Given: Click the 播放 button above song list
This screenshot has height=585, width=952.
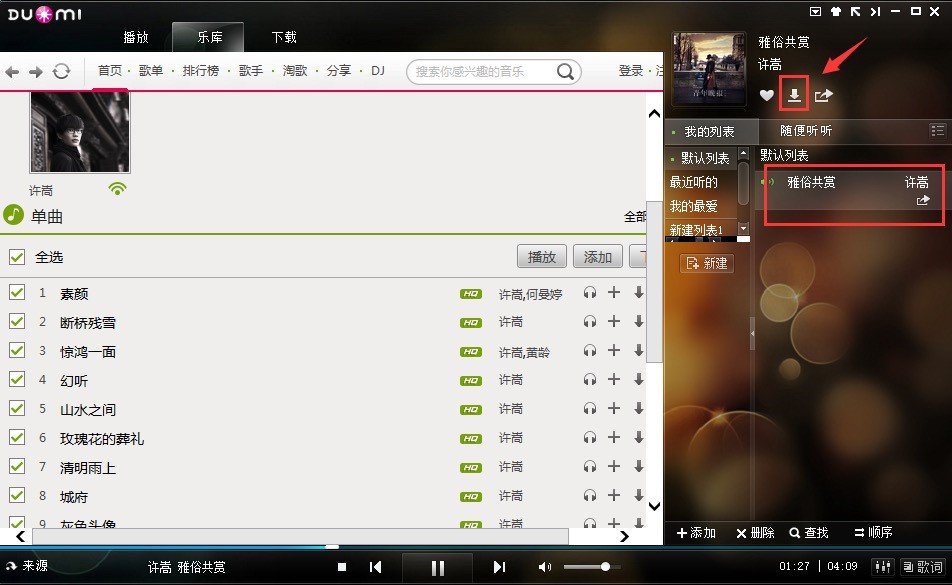Looking at the screenshot, I should [542, 257].
